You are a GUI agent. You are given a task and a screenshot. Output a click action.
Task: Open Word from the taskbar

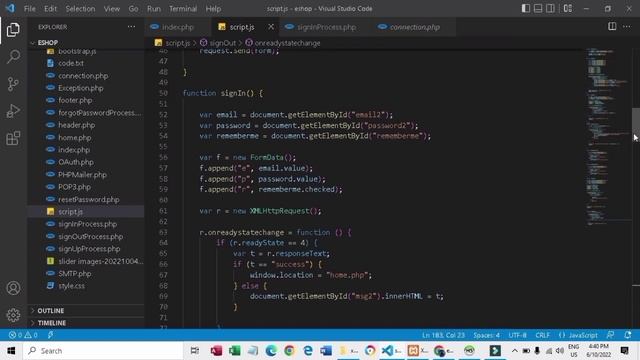click(x=326, y=351)
